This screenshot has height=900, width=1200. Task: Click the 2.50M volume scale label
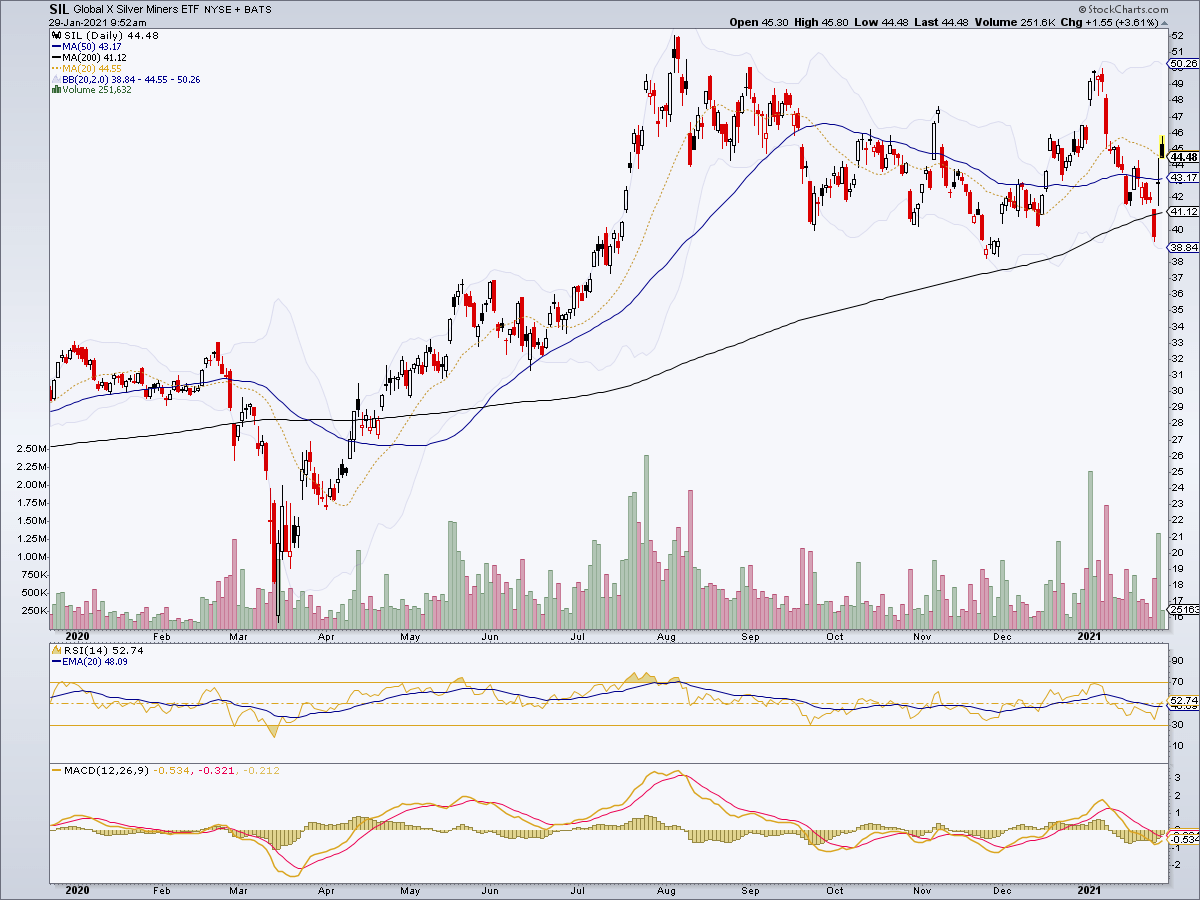click(x=30, y=449)
